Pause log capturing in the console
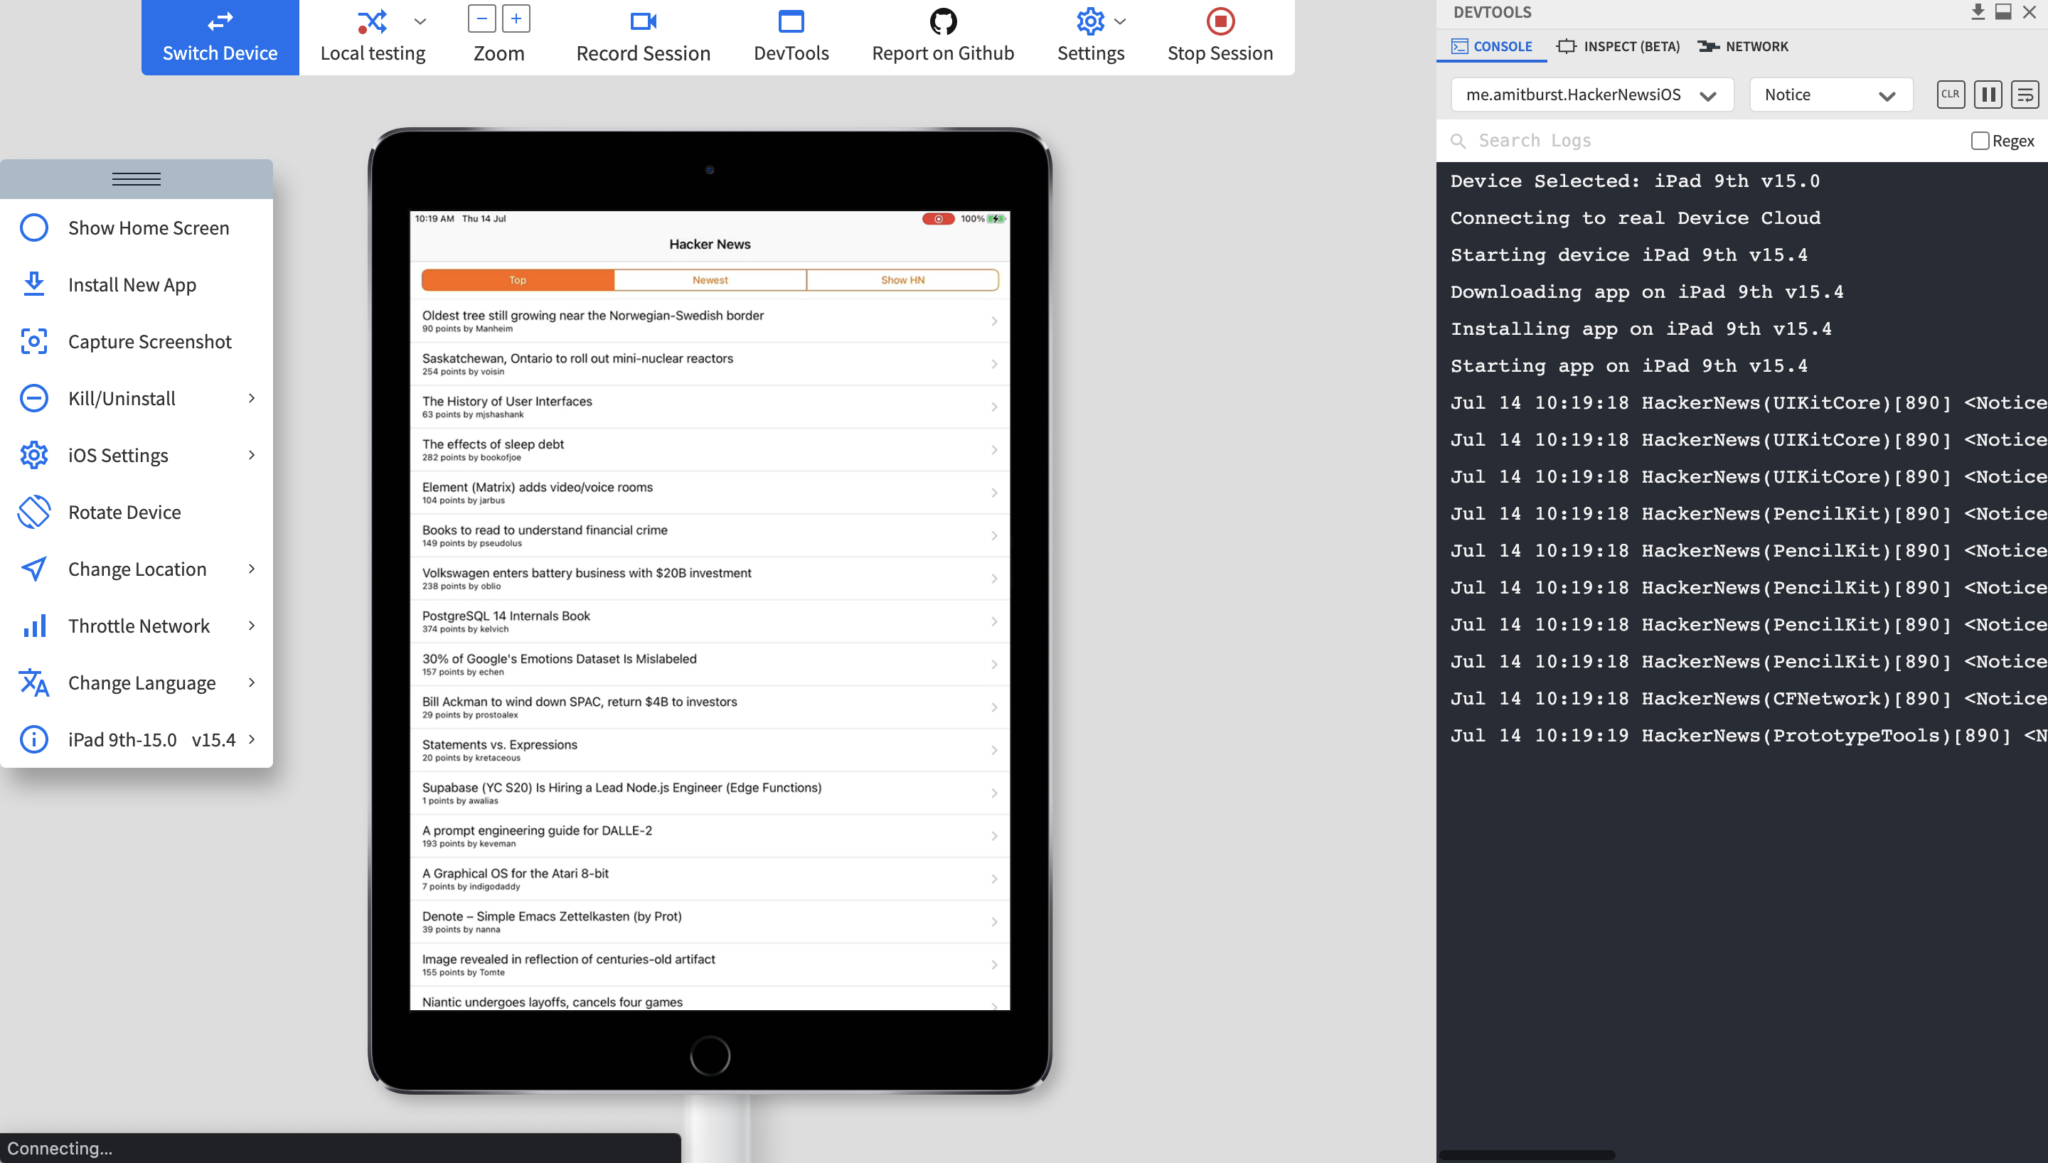 coord(1988,94)
